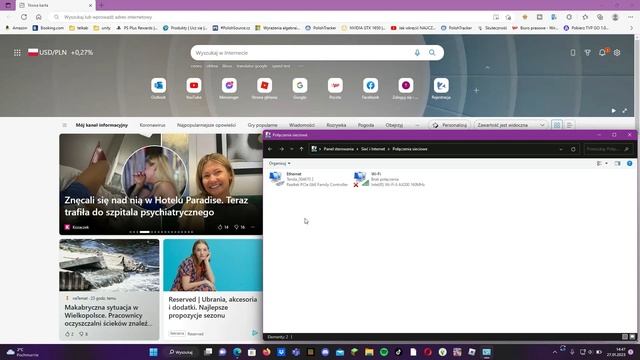Open Microsoft Edge from the taskbar
The width and height of the screenshot is (640, 360).
coord(237,352)
